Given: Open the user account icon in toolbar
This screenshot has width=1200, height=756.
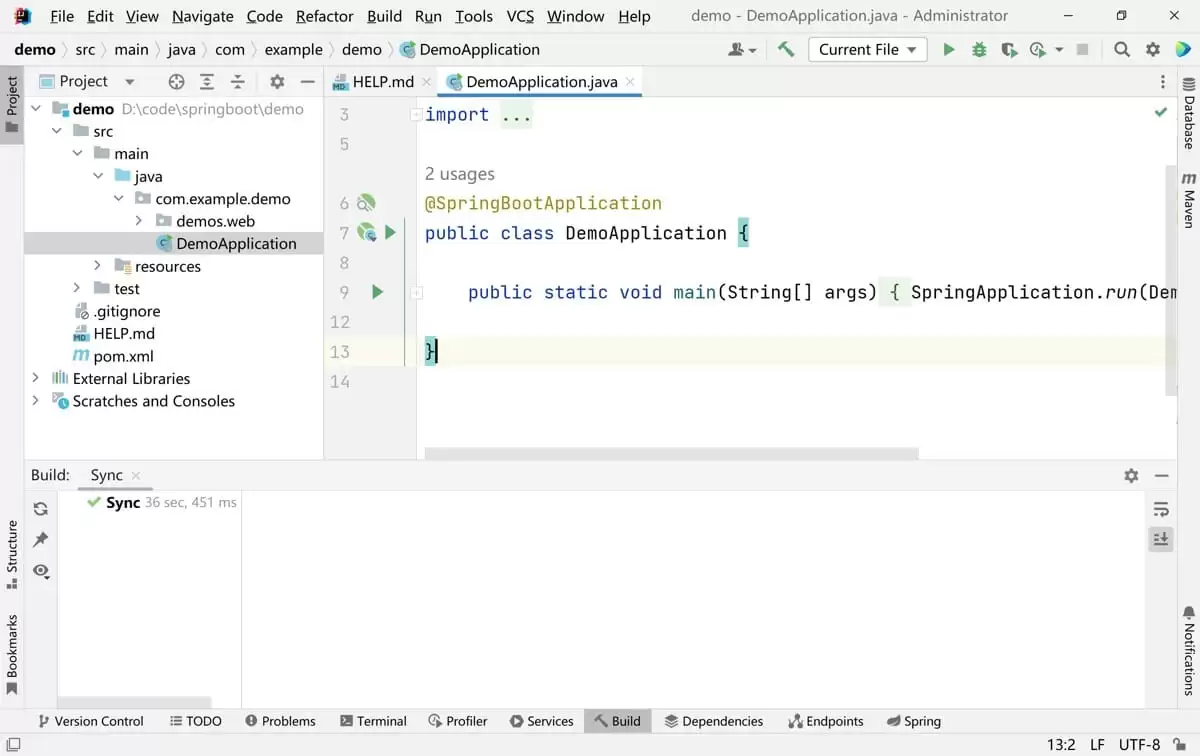Looking at the screenshot, I should point(741,49).
